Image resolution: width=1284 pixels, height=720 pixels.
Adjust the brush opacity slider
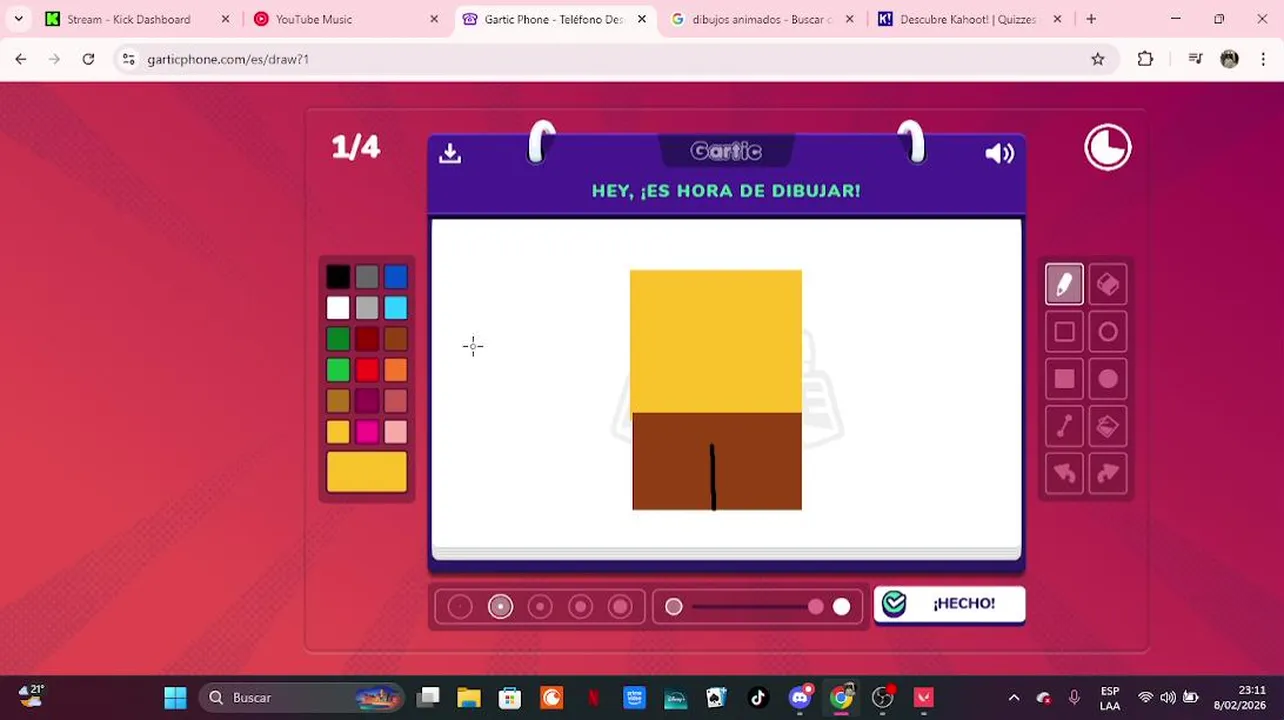click(x=757, y=607)
